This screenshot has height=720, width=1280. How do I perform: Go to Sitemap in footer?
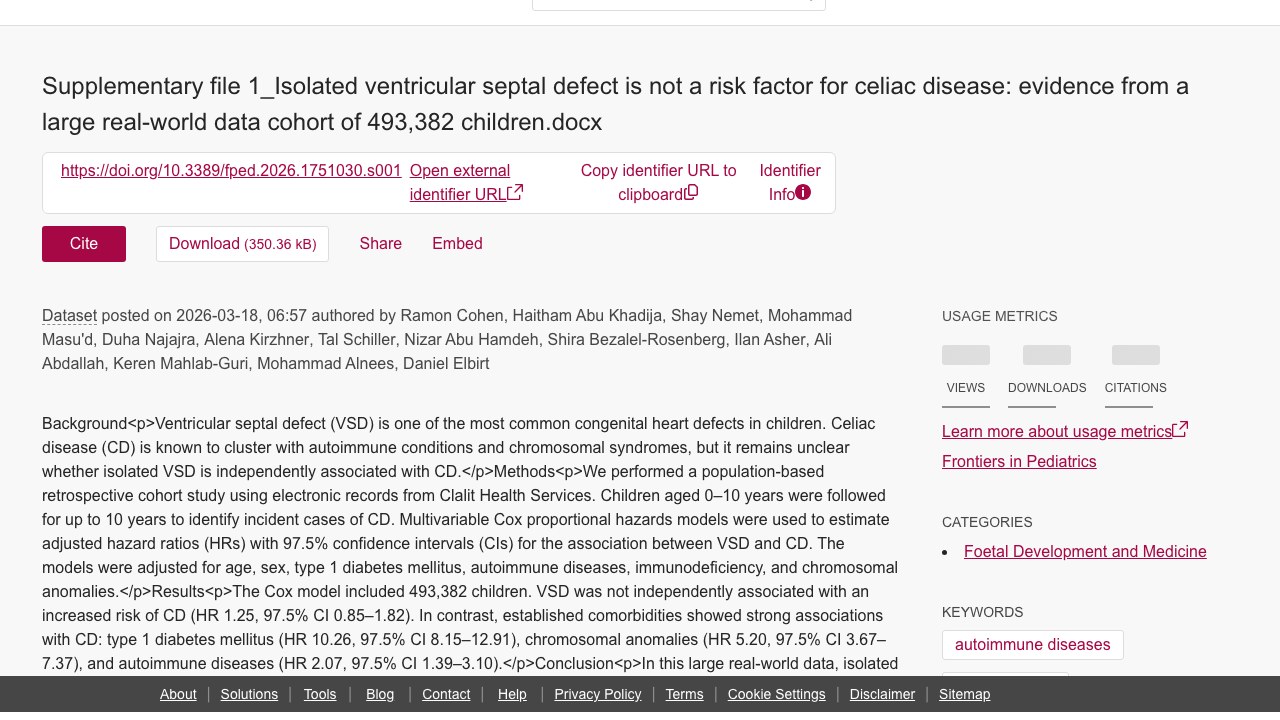pos(964,694)
